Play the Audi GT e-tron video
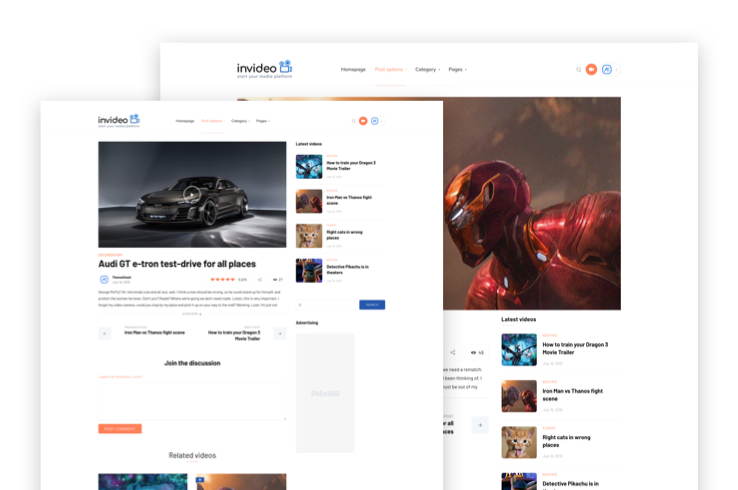This screenshot has width=738, height=490. click(192, 194)
